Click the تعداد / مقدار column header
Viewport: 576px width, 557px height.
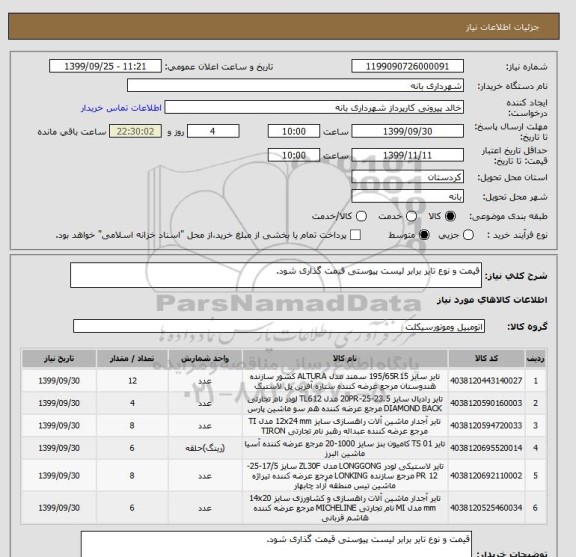click(x=132, y=359)
